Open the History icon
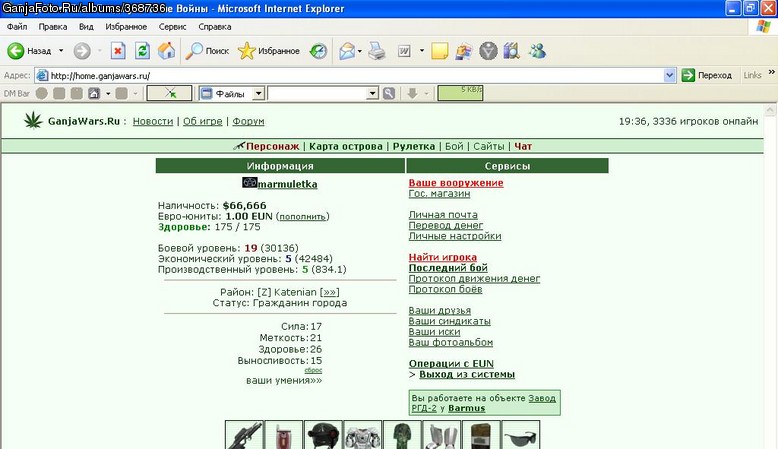 pyautogui.click(x=318, y=51)
